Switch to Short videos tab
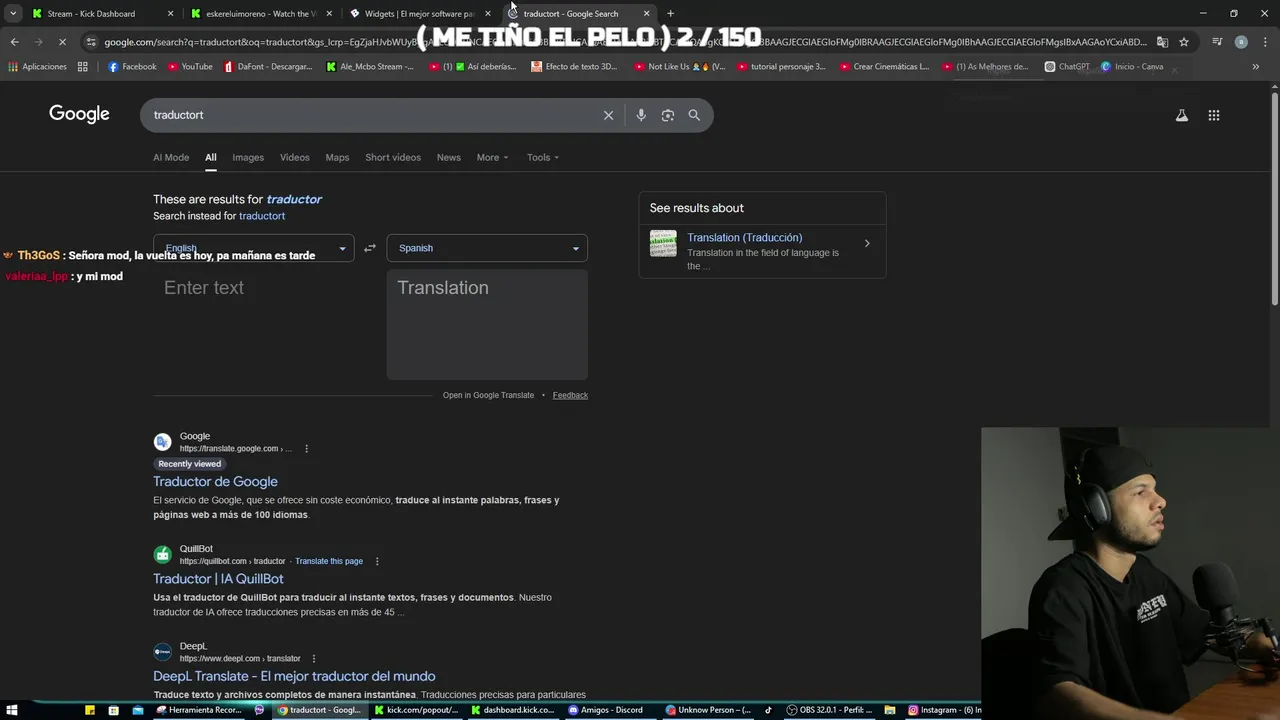This screenshot has height=720, width=1280. pyautogui.click(x=393, y=157)
